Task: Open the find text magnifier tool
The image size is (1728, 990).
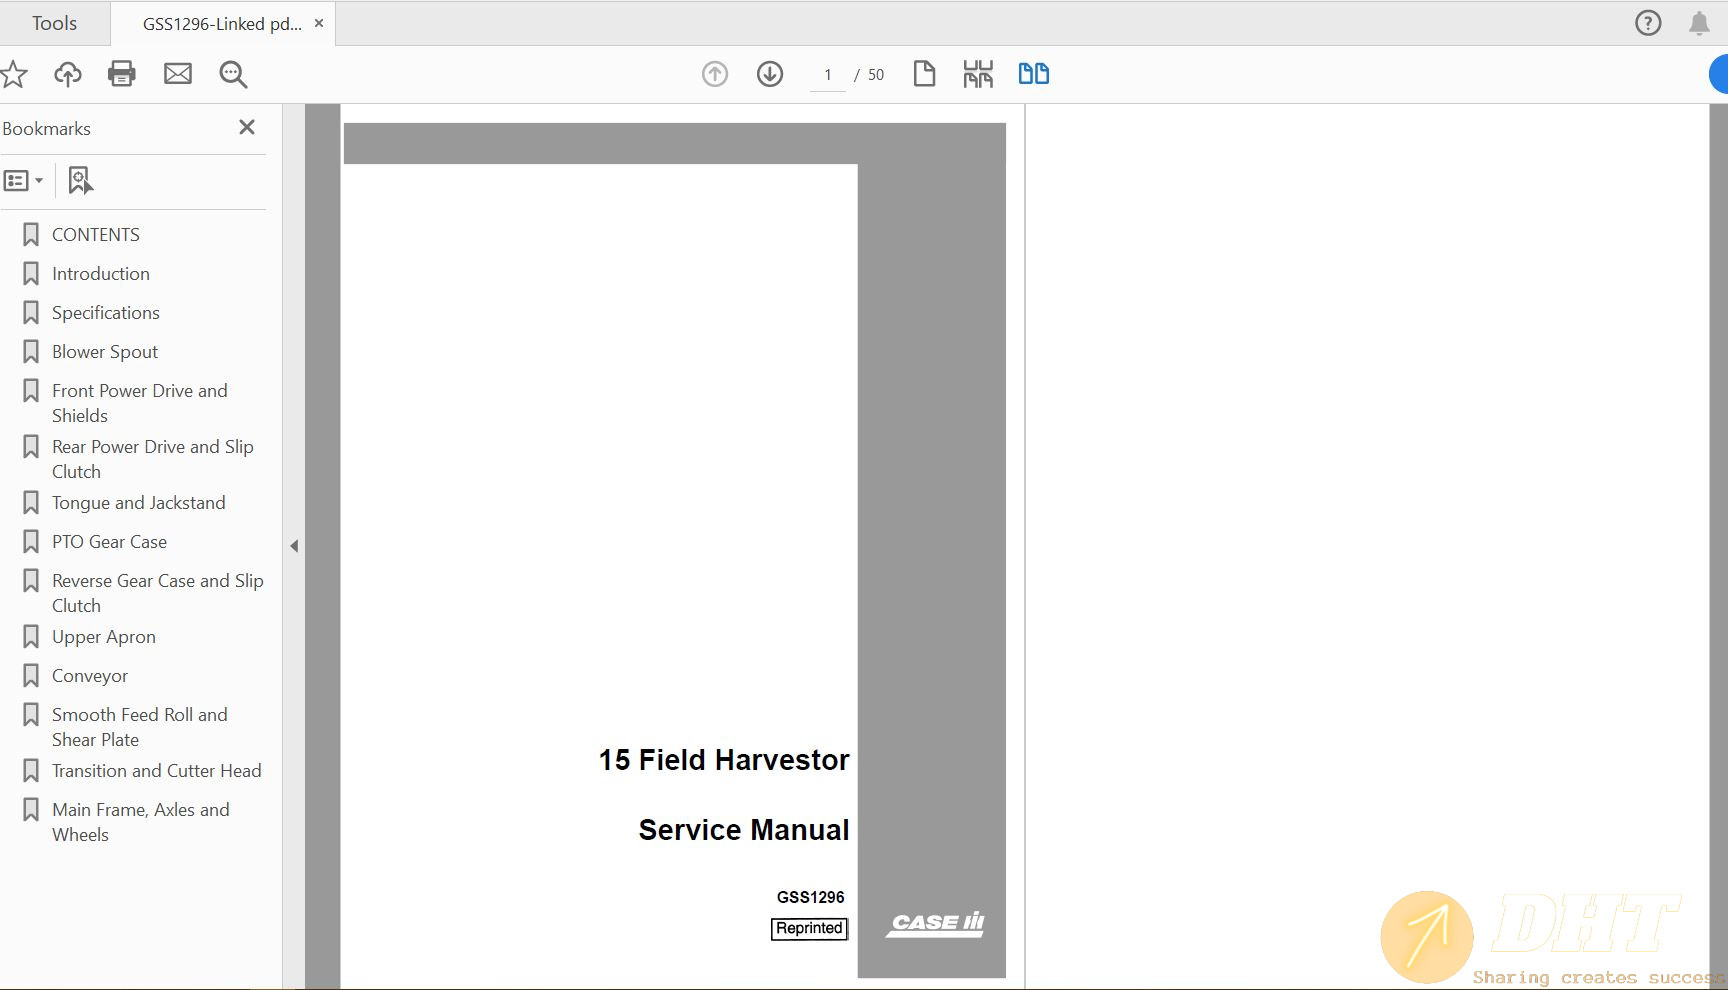Action: [x=233, y=74]
